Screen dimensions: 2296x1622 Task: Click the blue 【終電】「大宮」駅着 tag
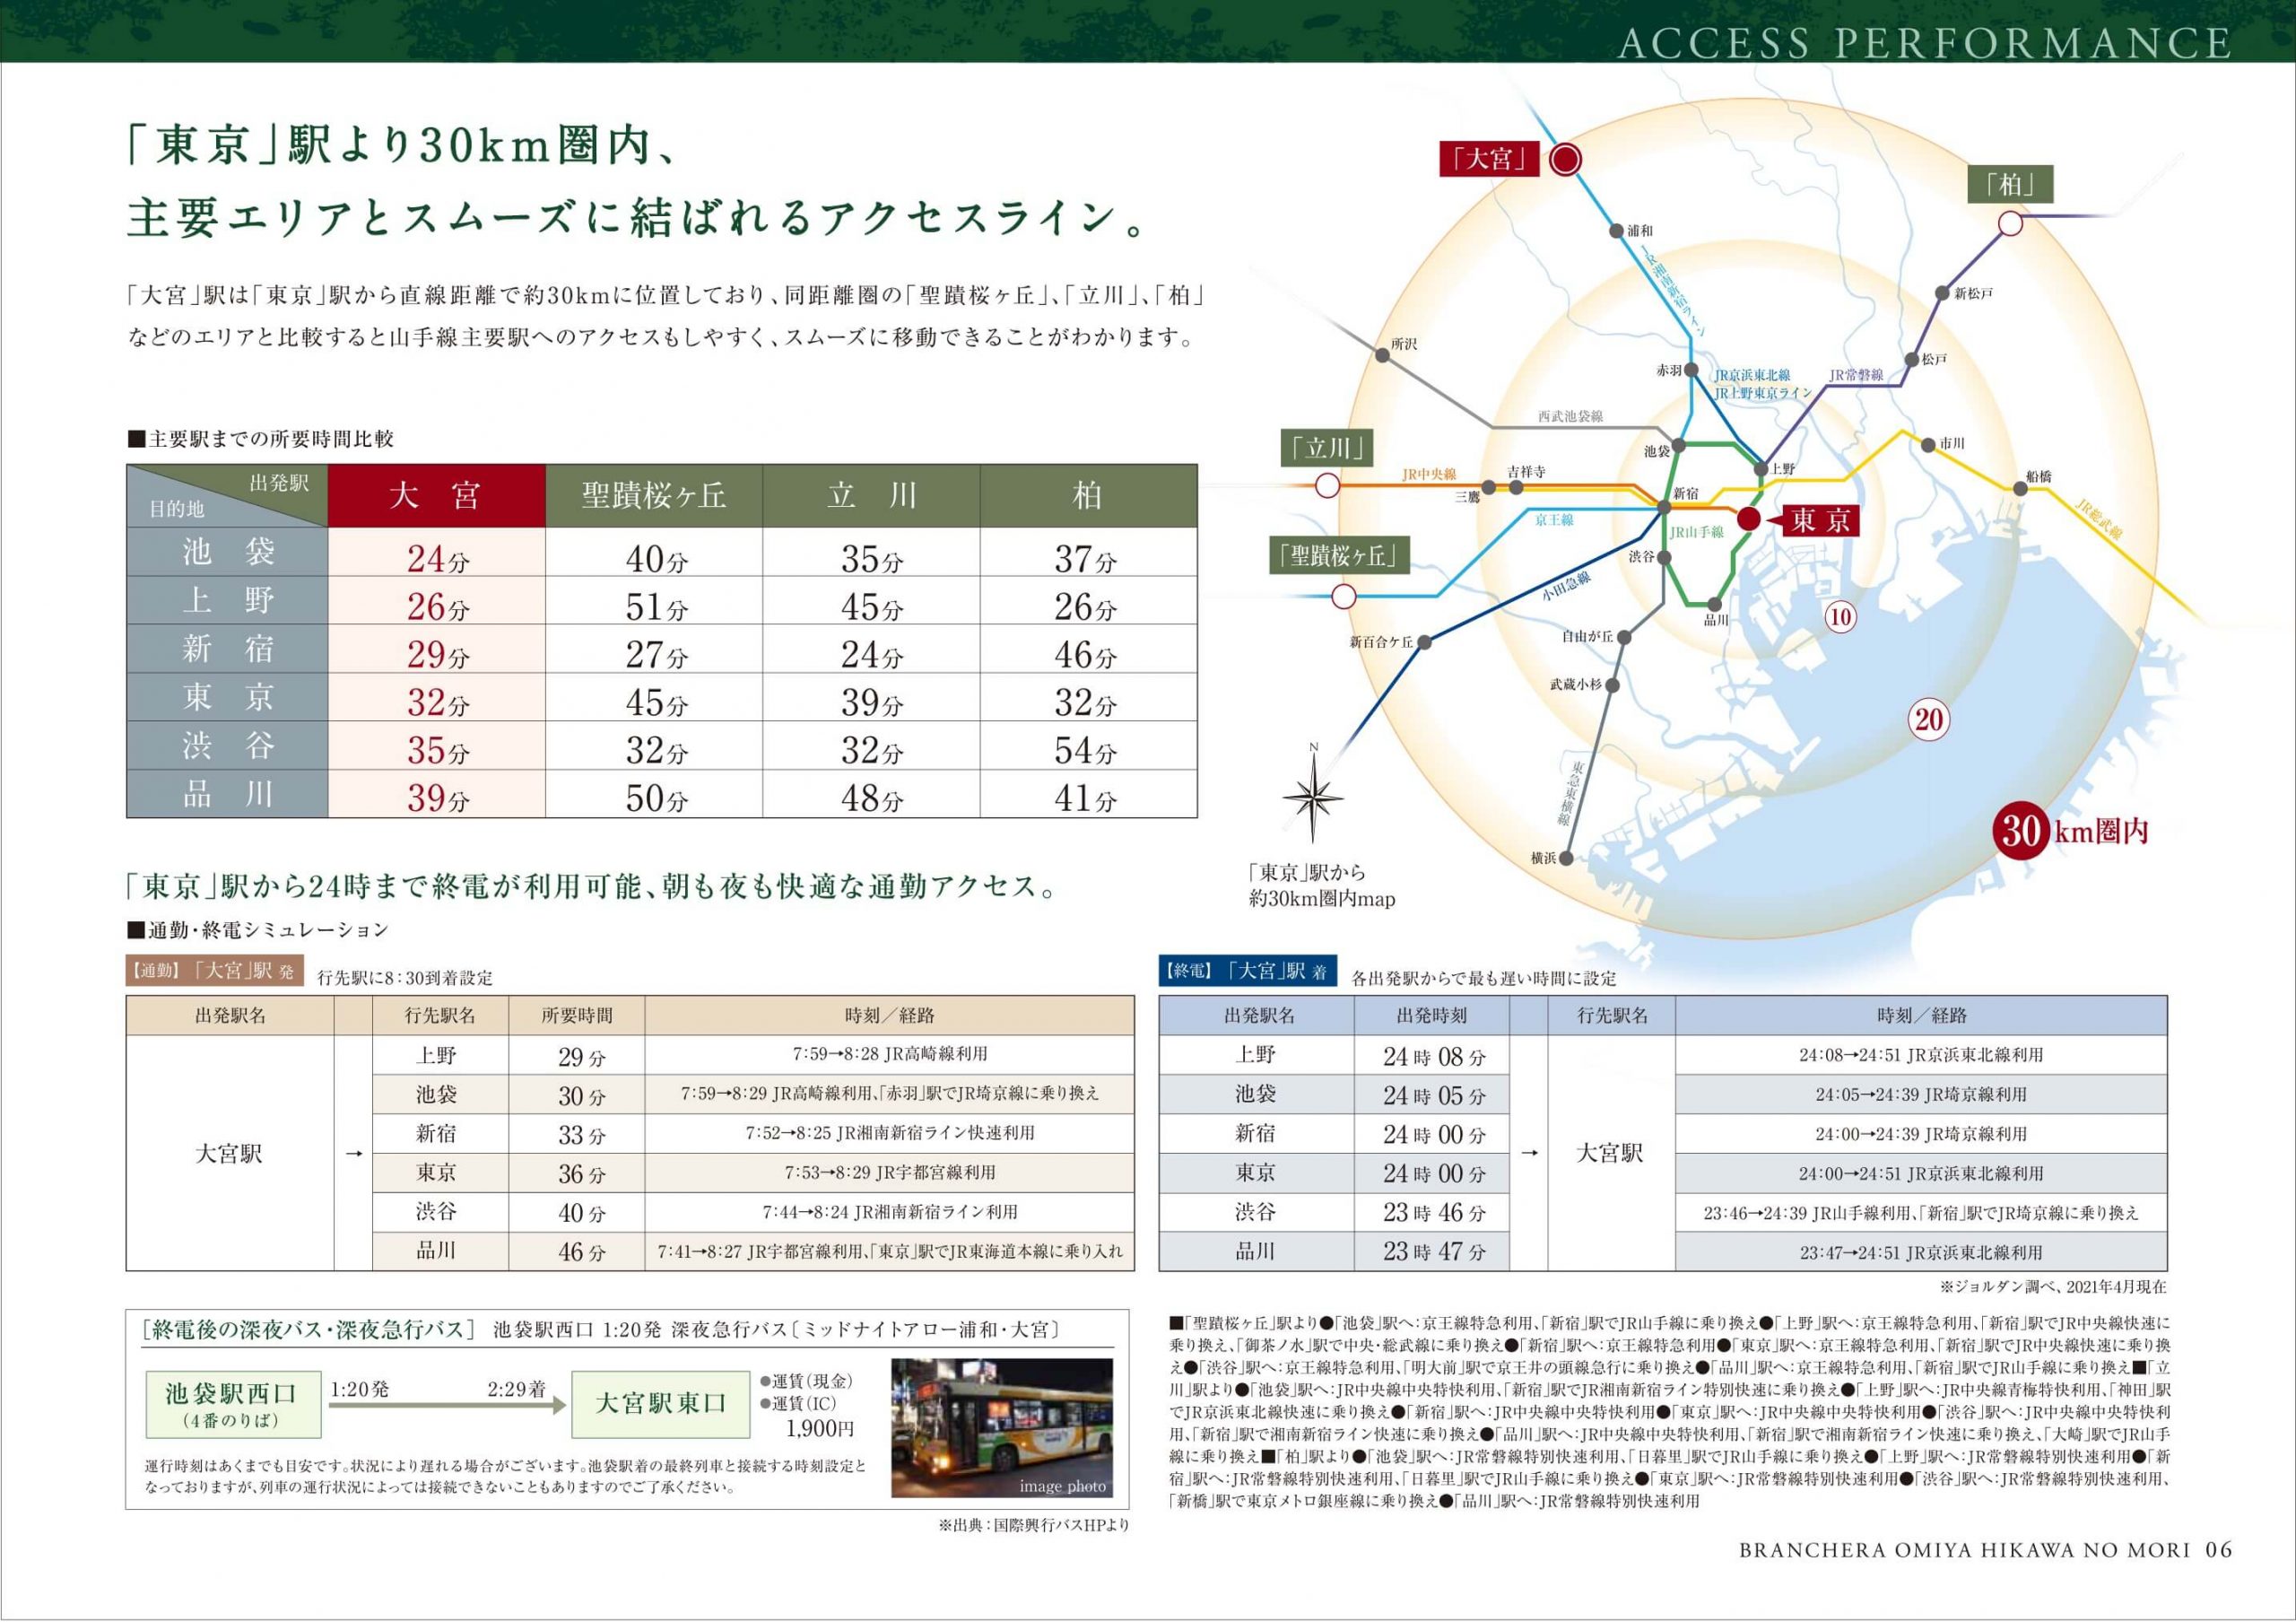pos(1246,971)
